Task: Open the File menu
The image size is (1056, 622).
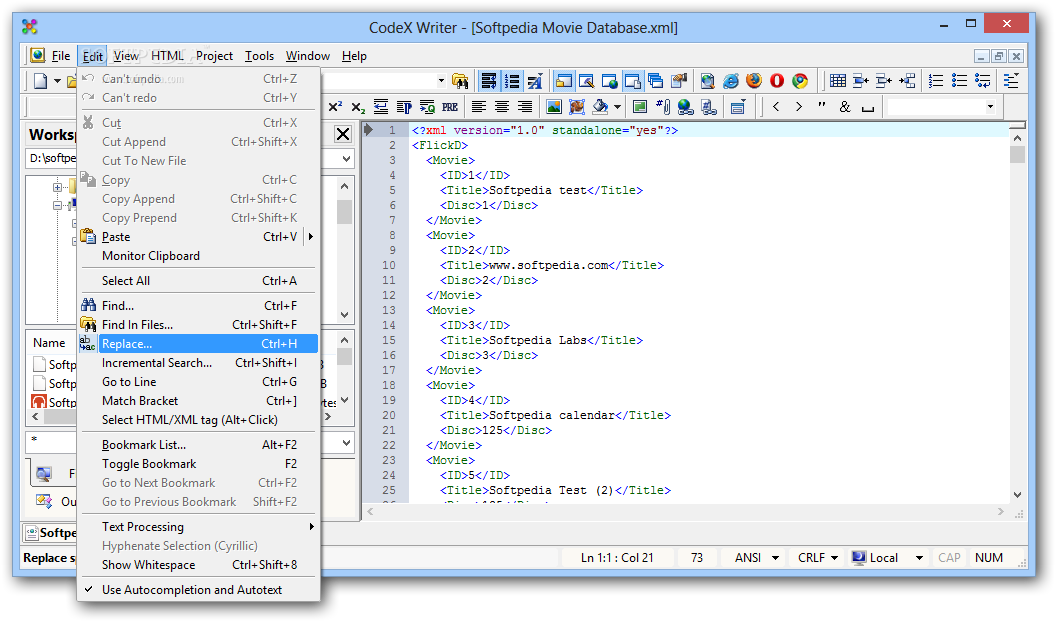Action: coord(61,56)
